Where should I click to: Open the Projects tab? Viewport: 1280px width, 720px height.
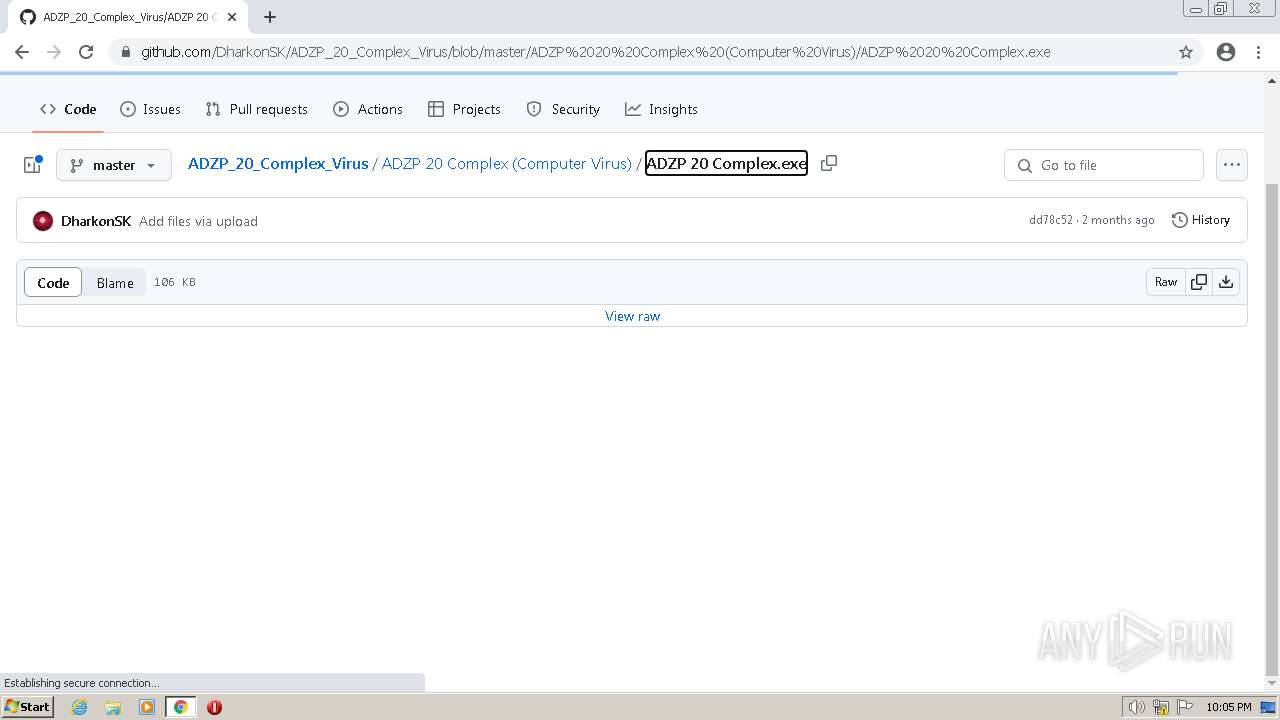[464, 109]
